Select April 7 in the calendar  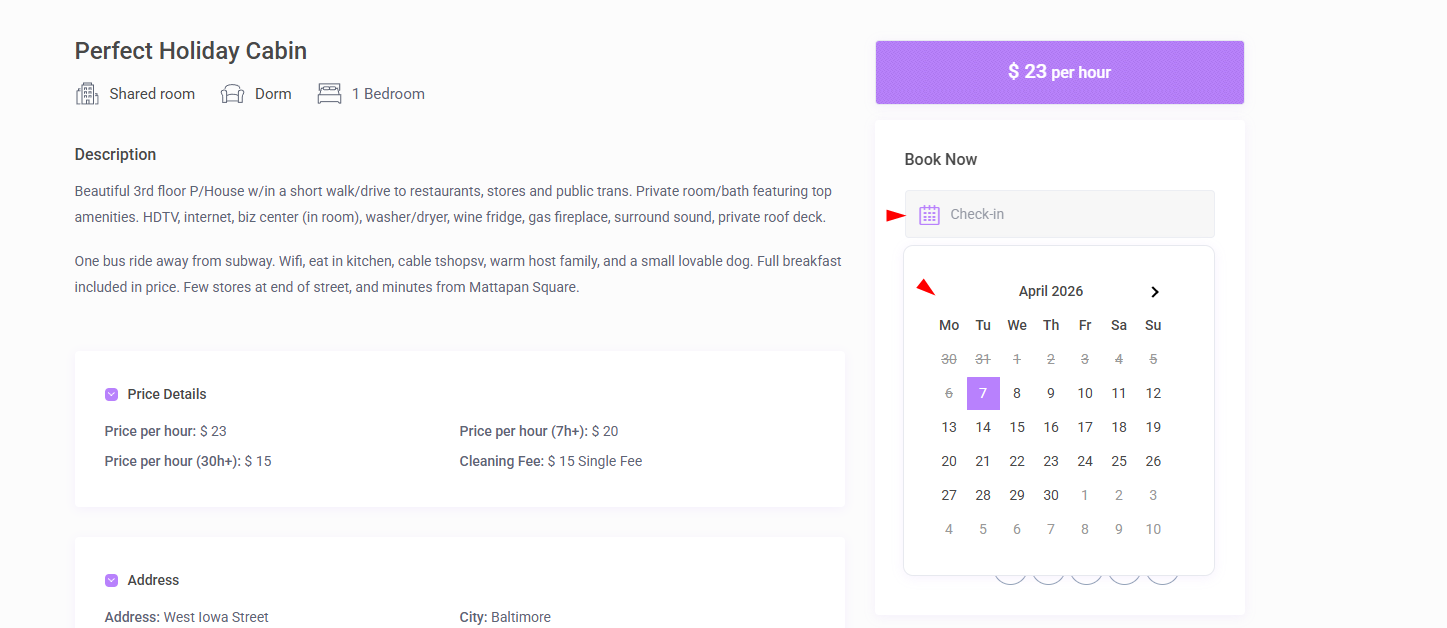coord(983,393)
